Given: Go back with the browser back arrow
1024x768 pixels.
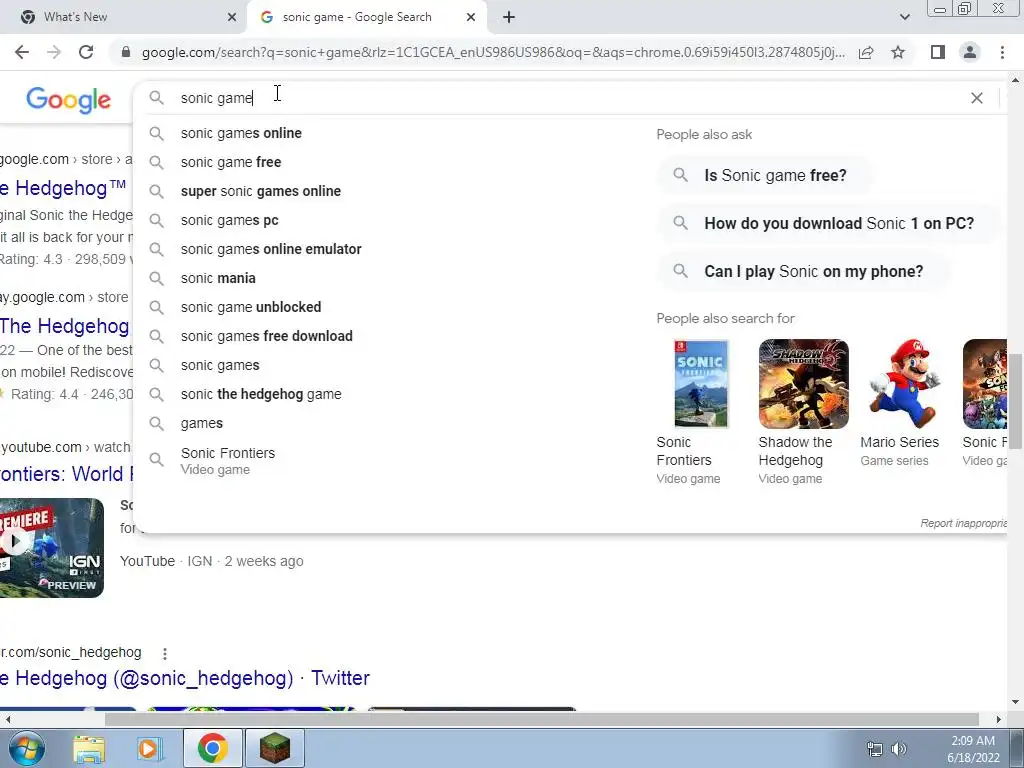Looking at the screenshot, I should click(22, 52).
